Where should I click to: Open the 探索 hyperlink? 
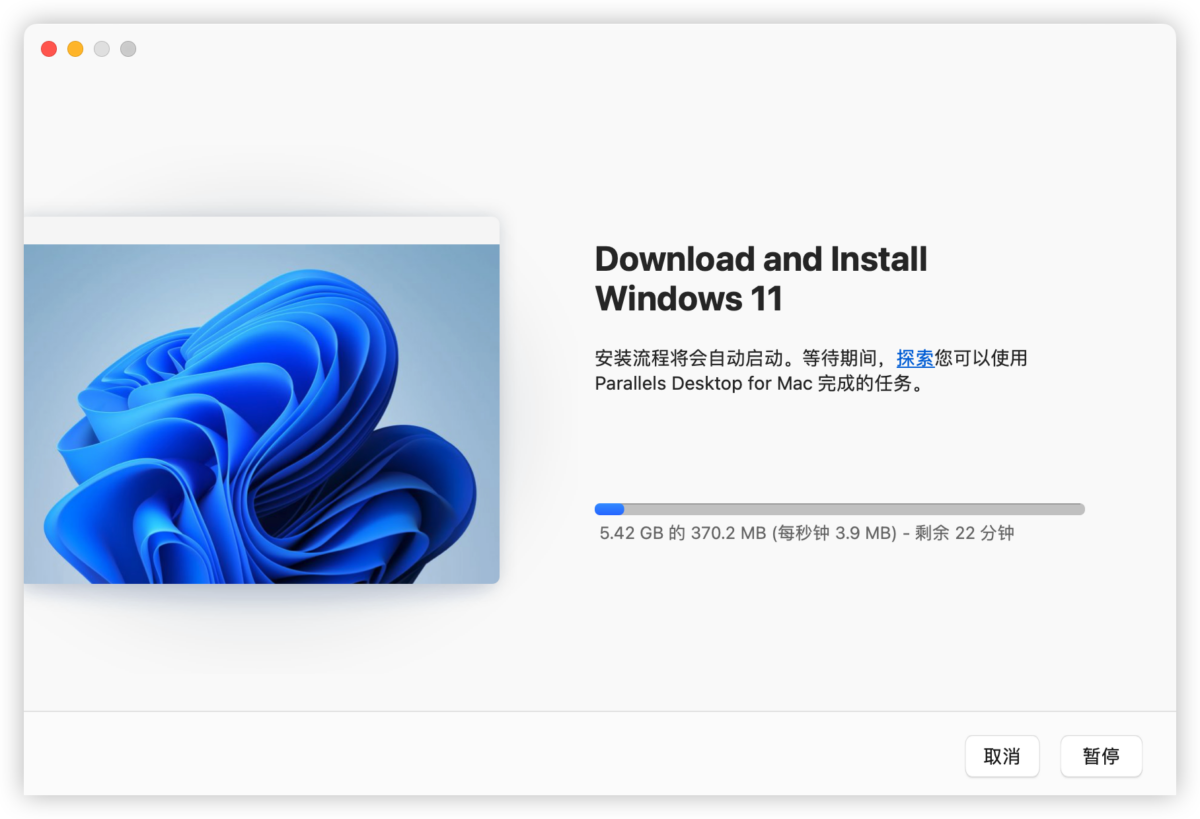[915, 358]
